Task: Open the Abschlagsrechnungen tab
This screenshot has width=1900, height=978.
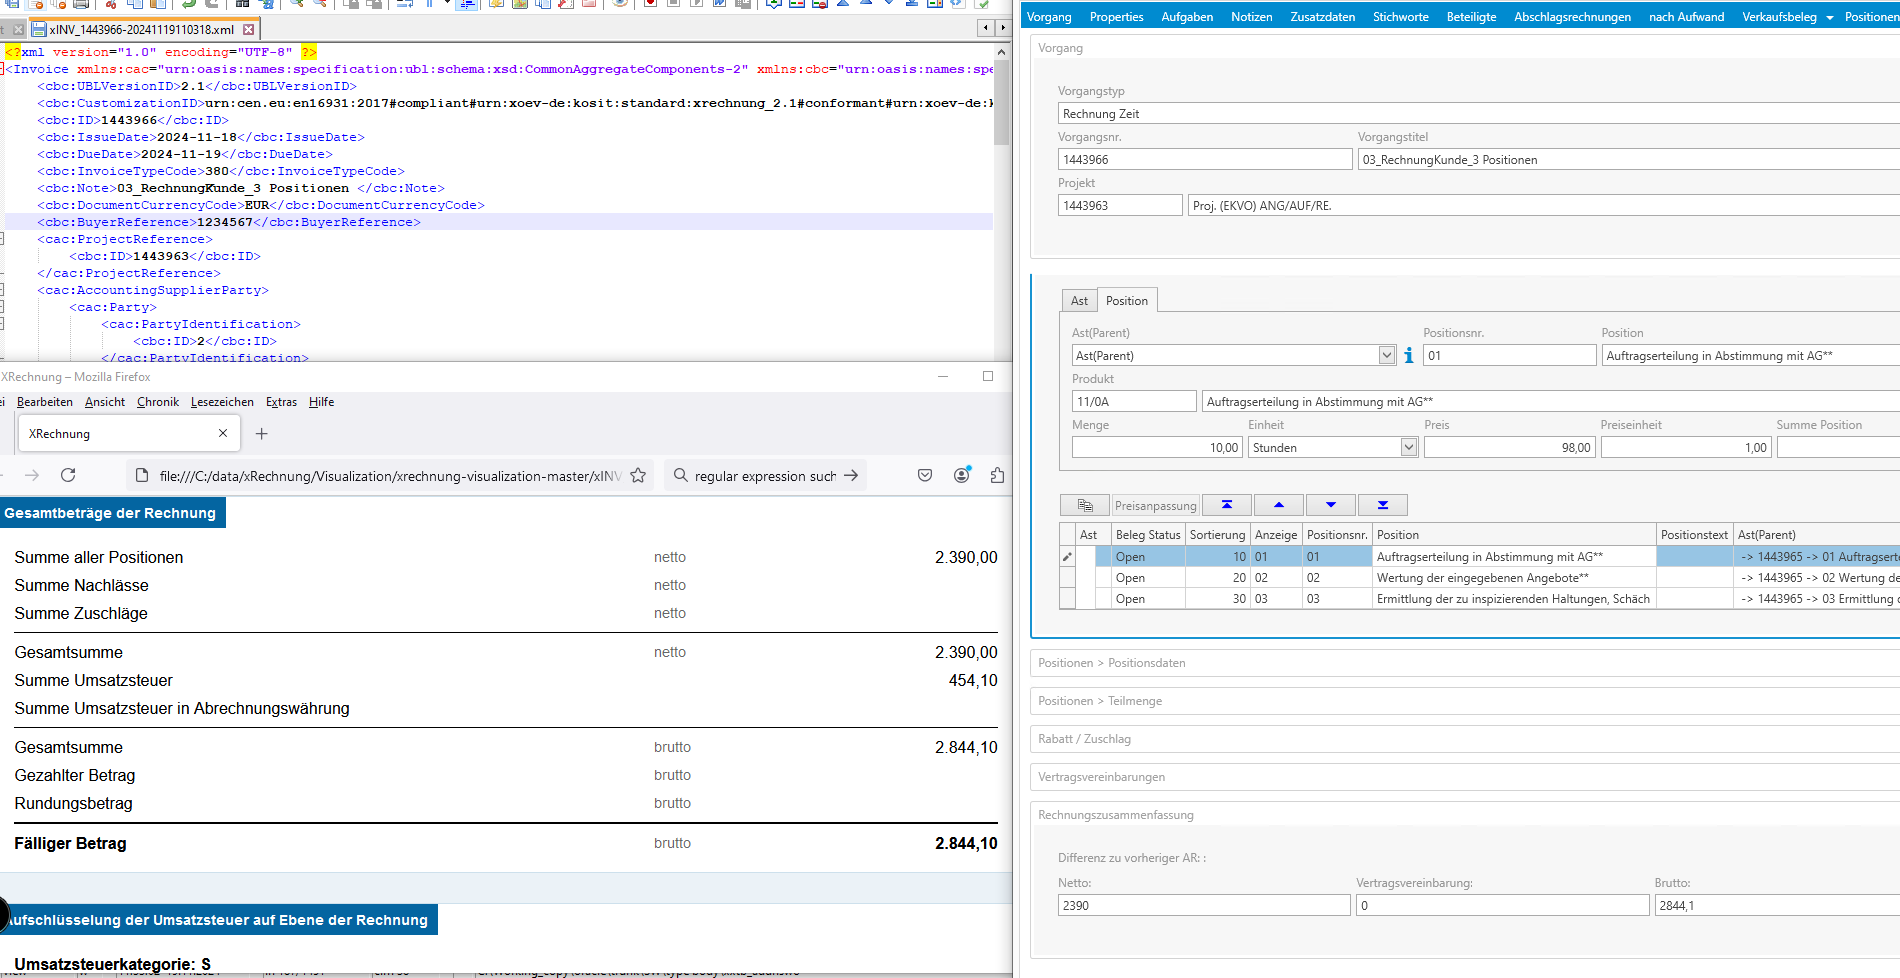Action: pyautogui.click(x=1572, y=17)
